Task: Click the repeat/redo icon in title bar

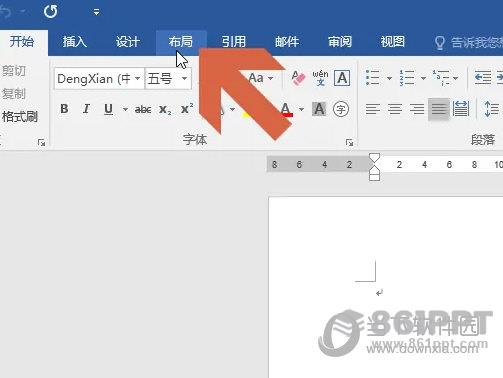Action: tap(50, 12)
